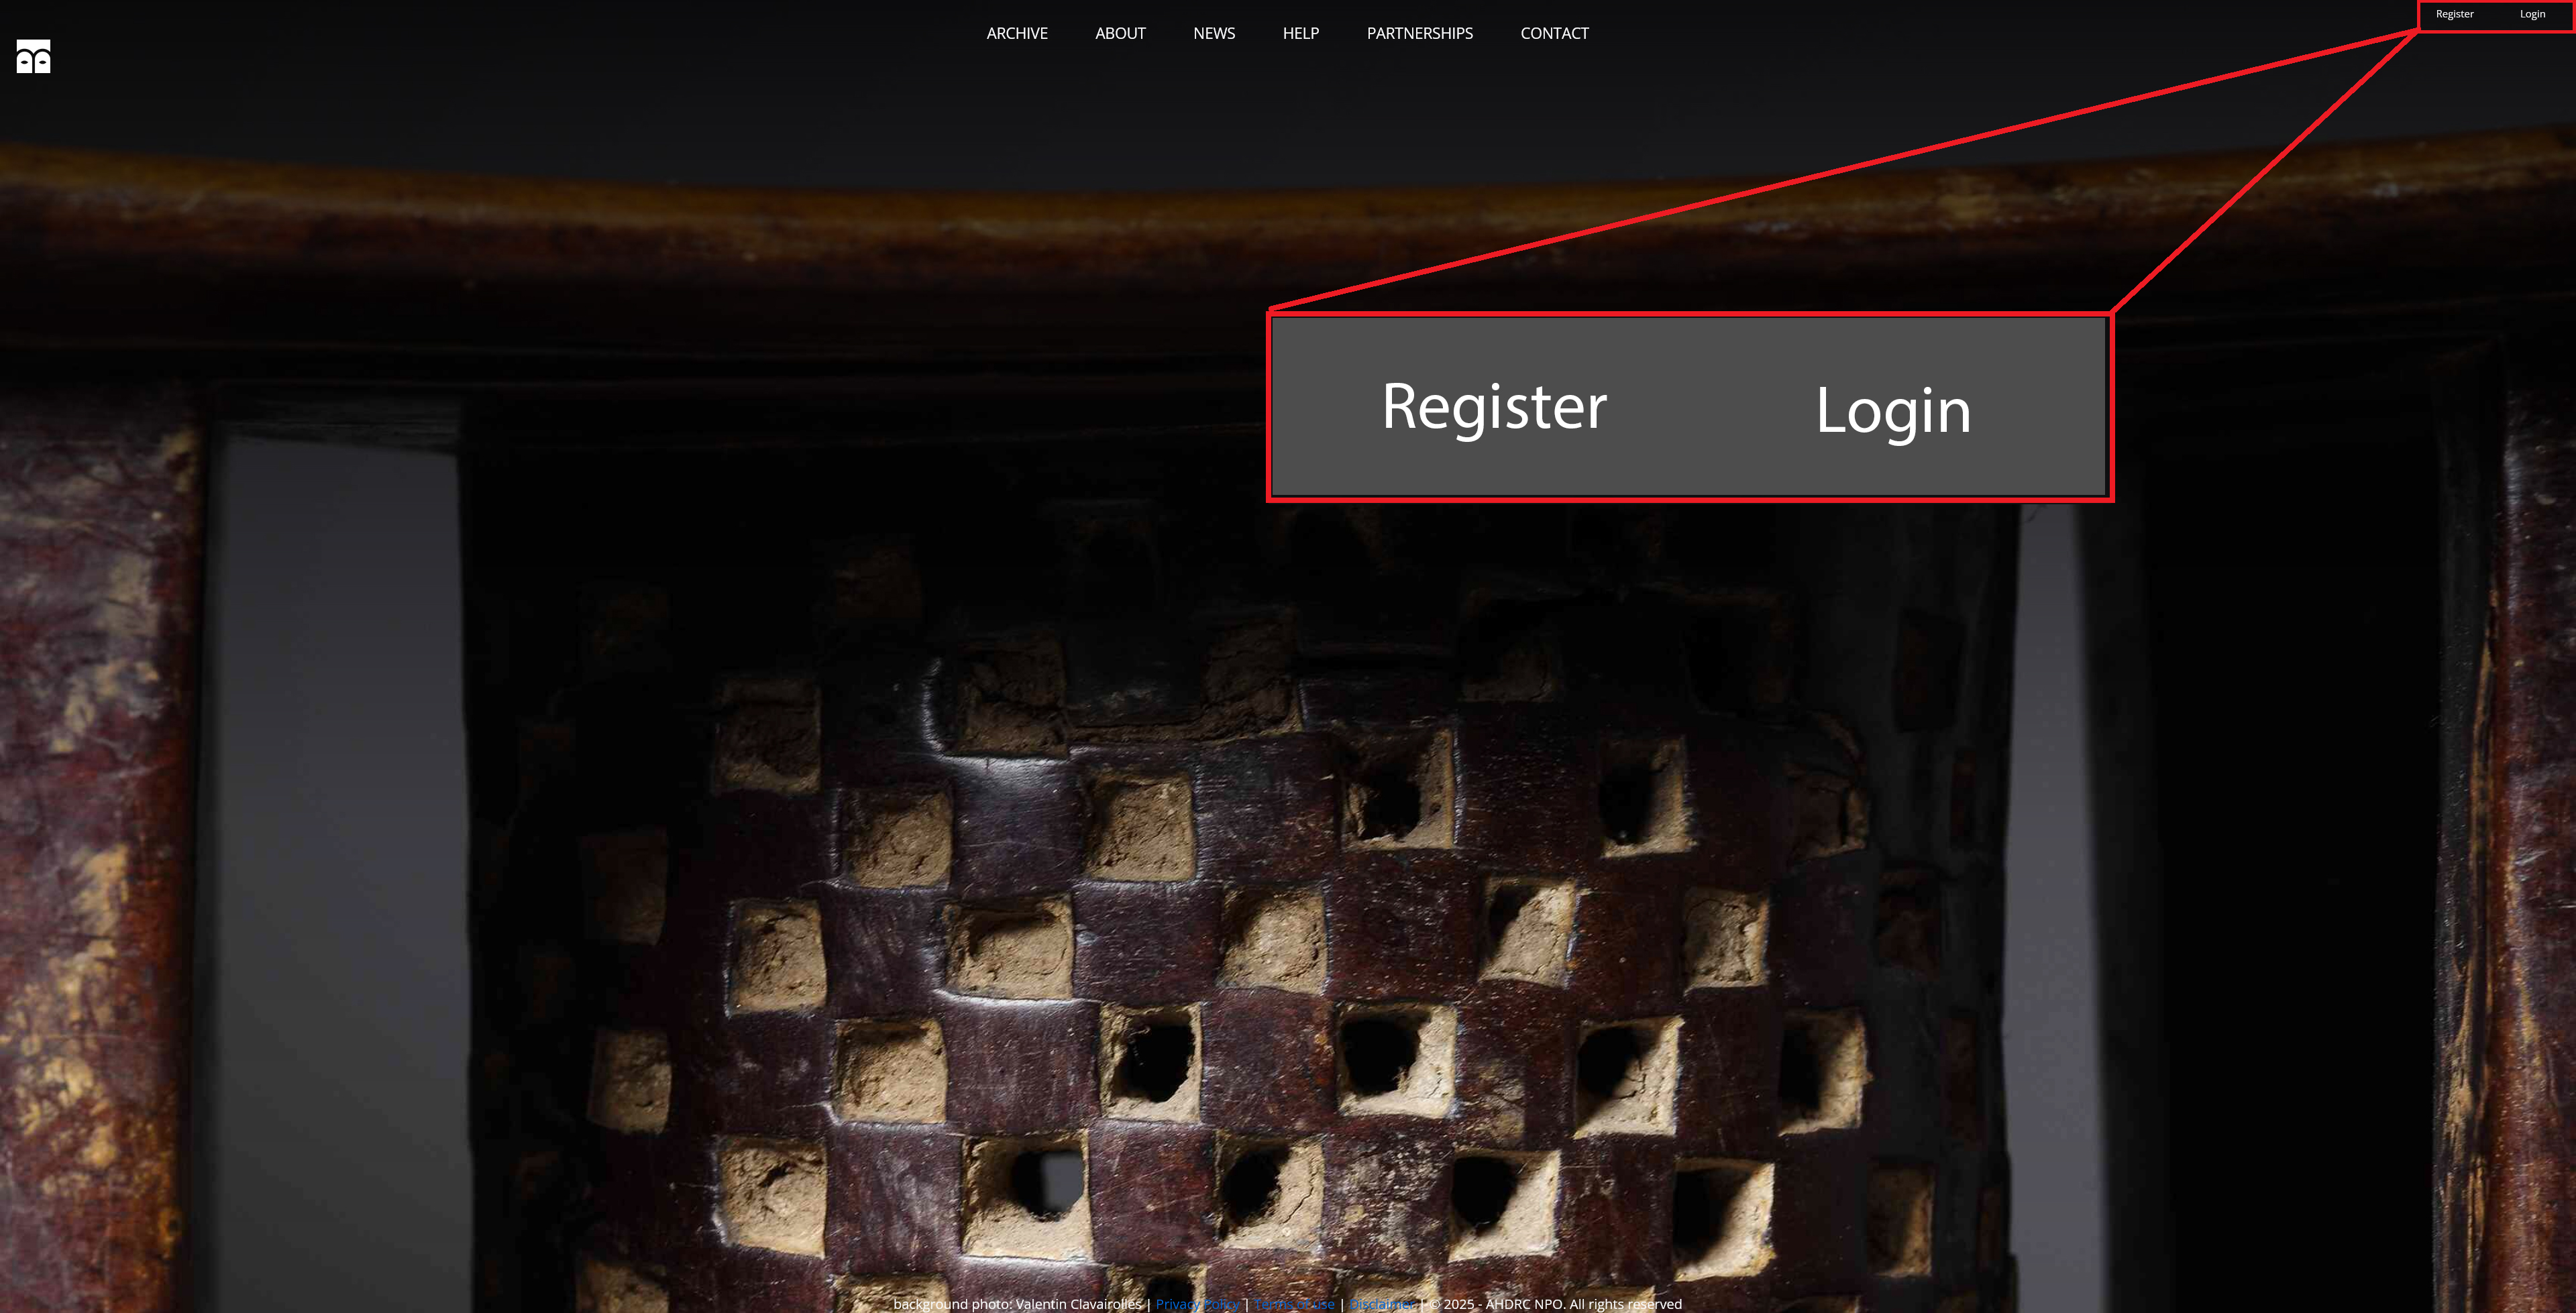
Task: Open the Disclaimer footer link
Action: (x=1382, y=1304)
